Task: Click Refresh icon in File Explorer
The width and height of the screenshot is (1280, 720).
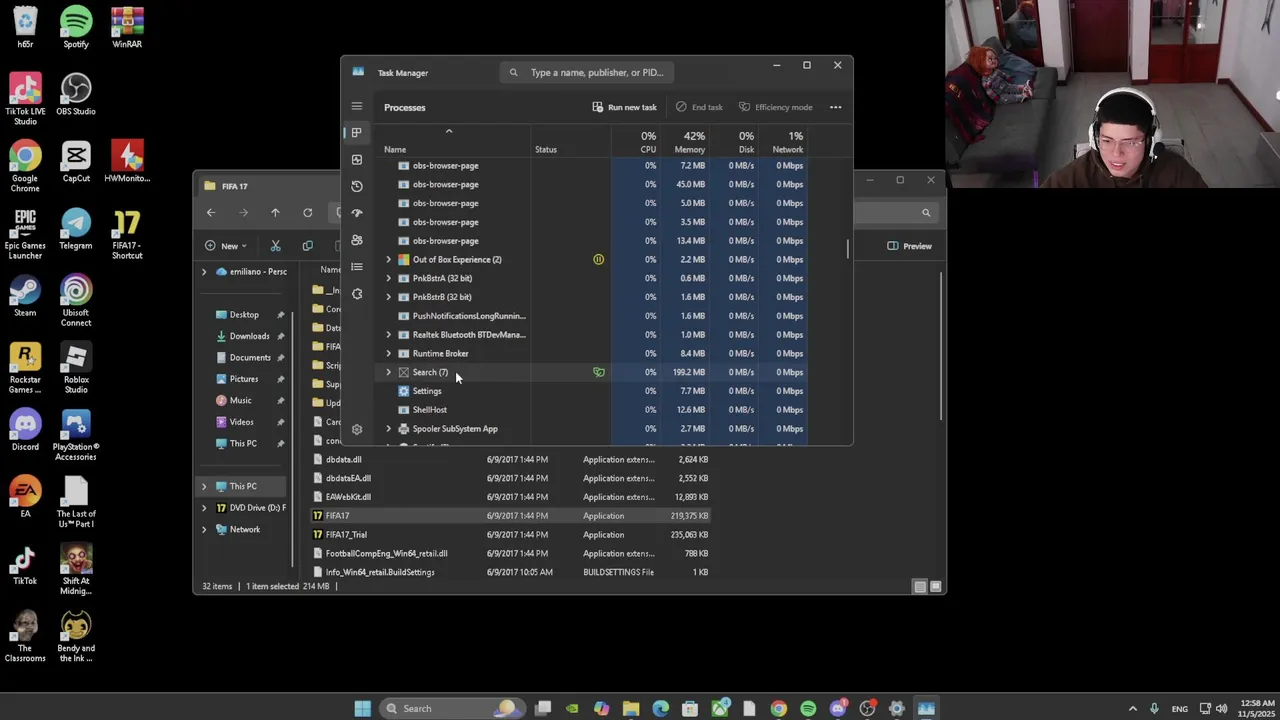Action: pyautogui.click(x=307, y=213)
